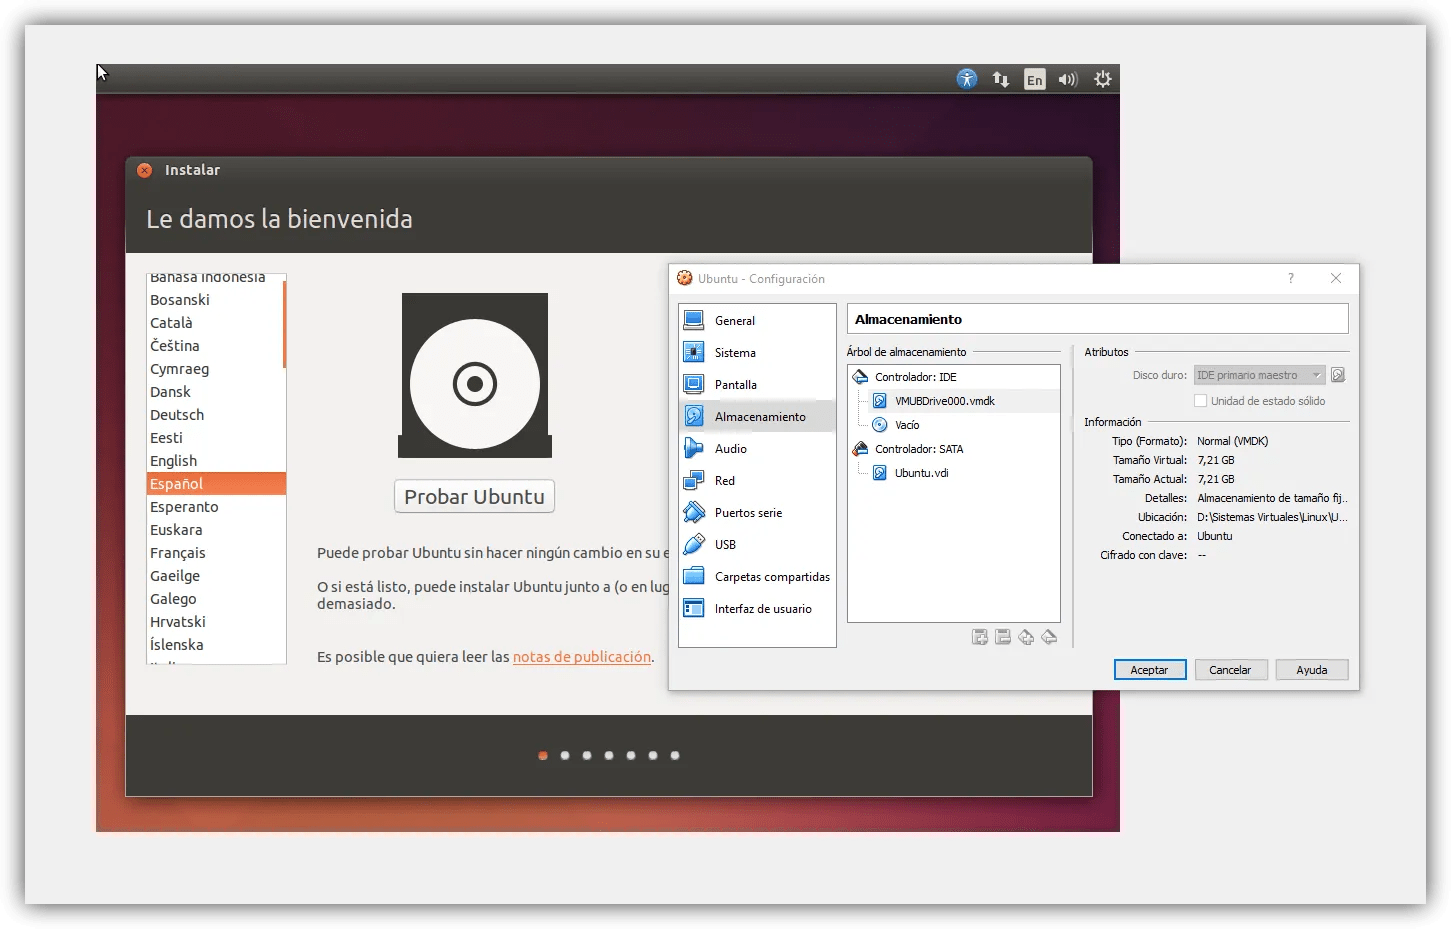Open the En keyboard layout menu
Image resolution: width=1451 pixels, height=929 pixels.
tap(1034, 78)
